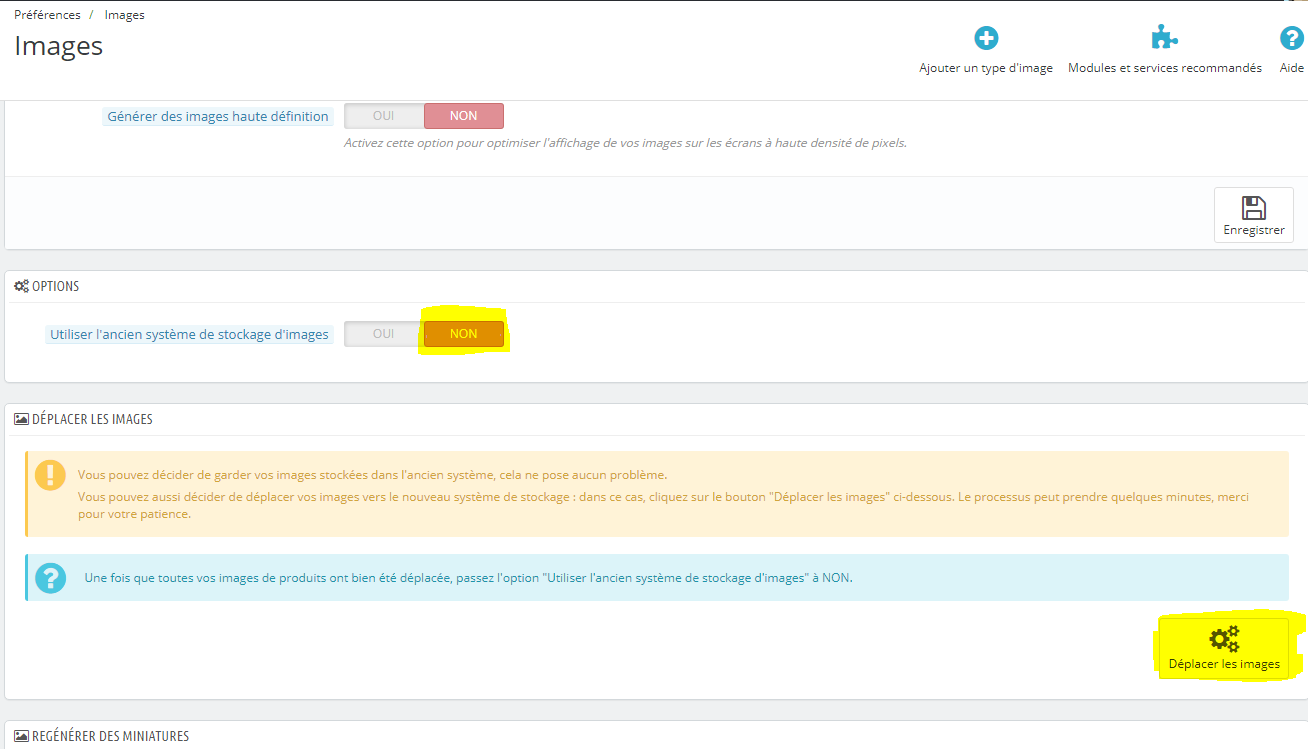Save settings with the Enregistrer floppy button
Screen dimensions: 1308x749
1254,215
